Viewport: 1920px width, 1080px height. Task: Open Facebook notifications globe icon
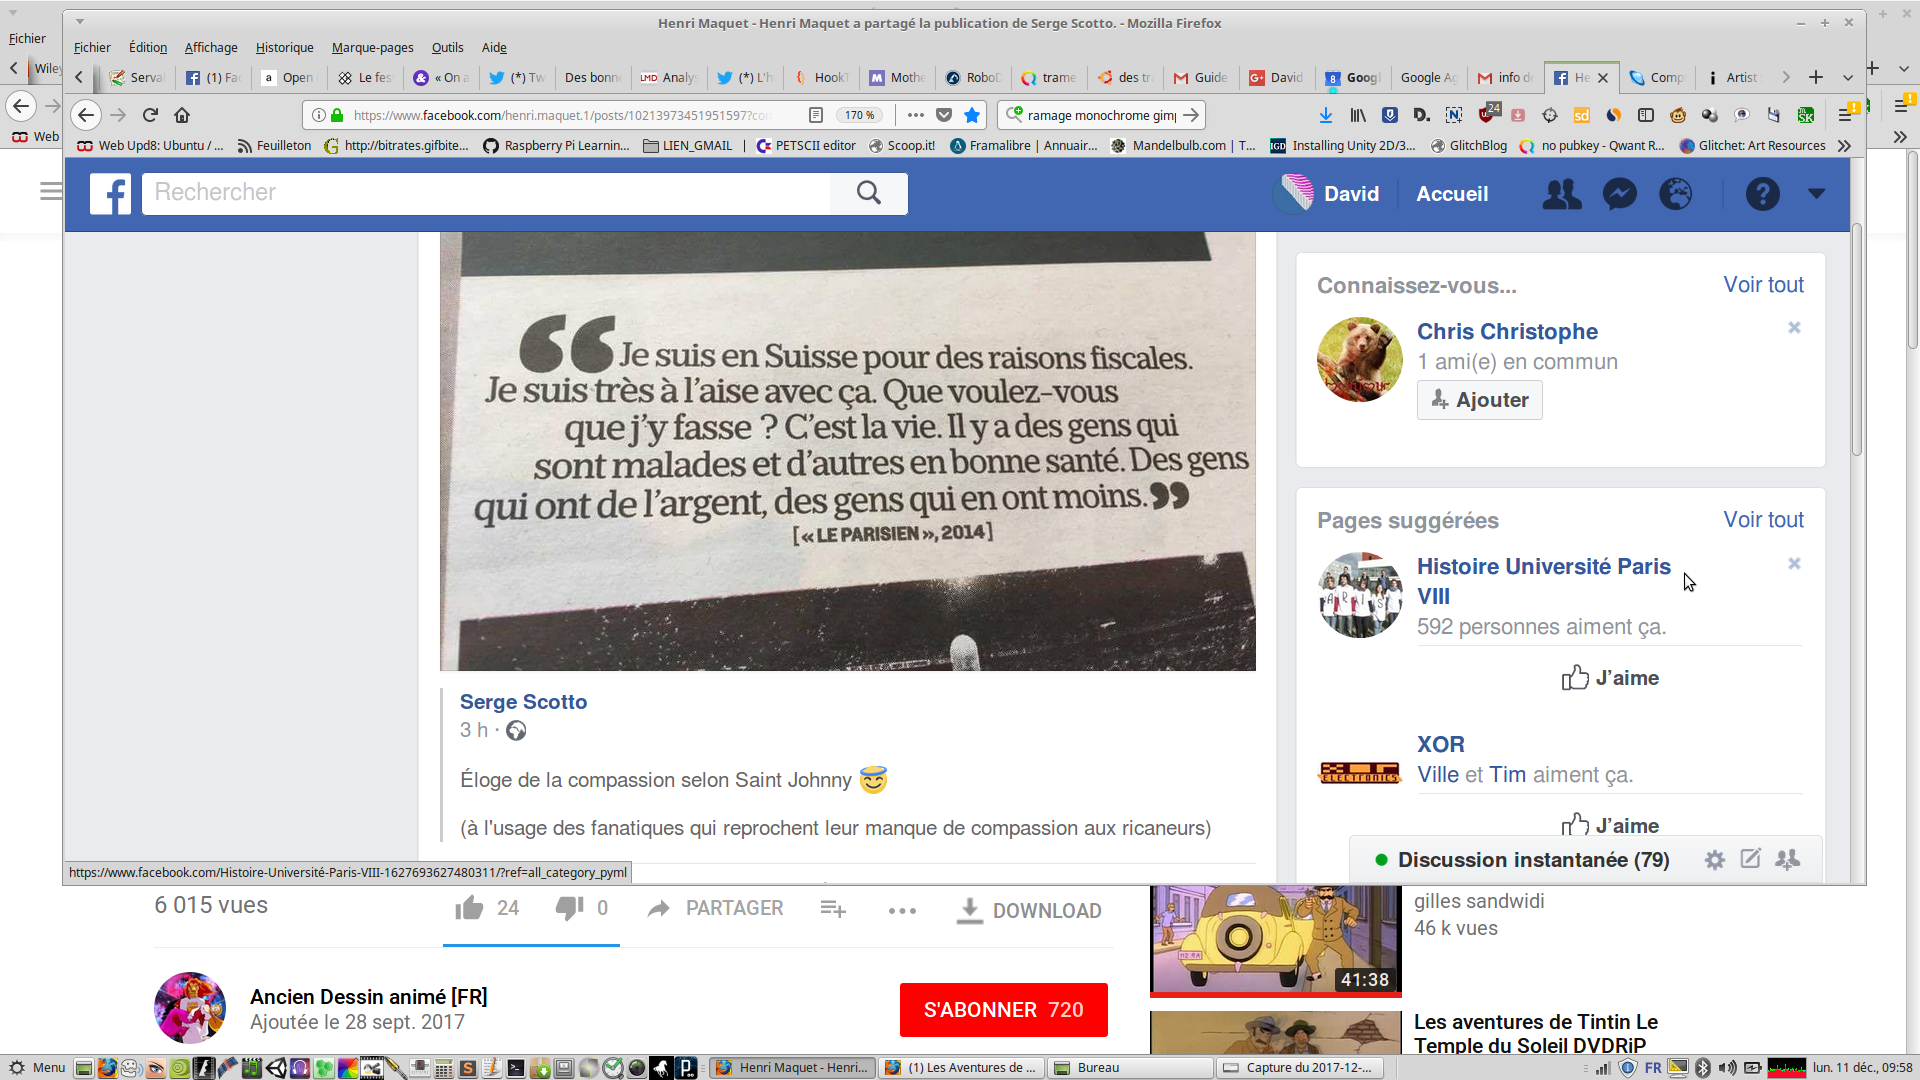tap(1676, 194)
